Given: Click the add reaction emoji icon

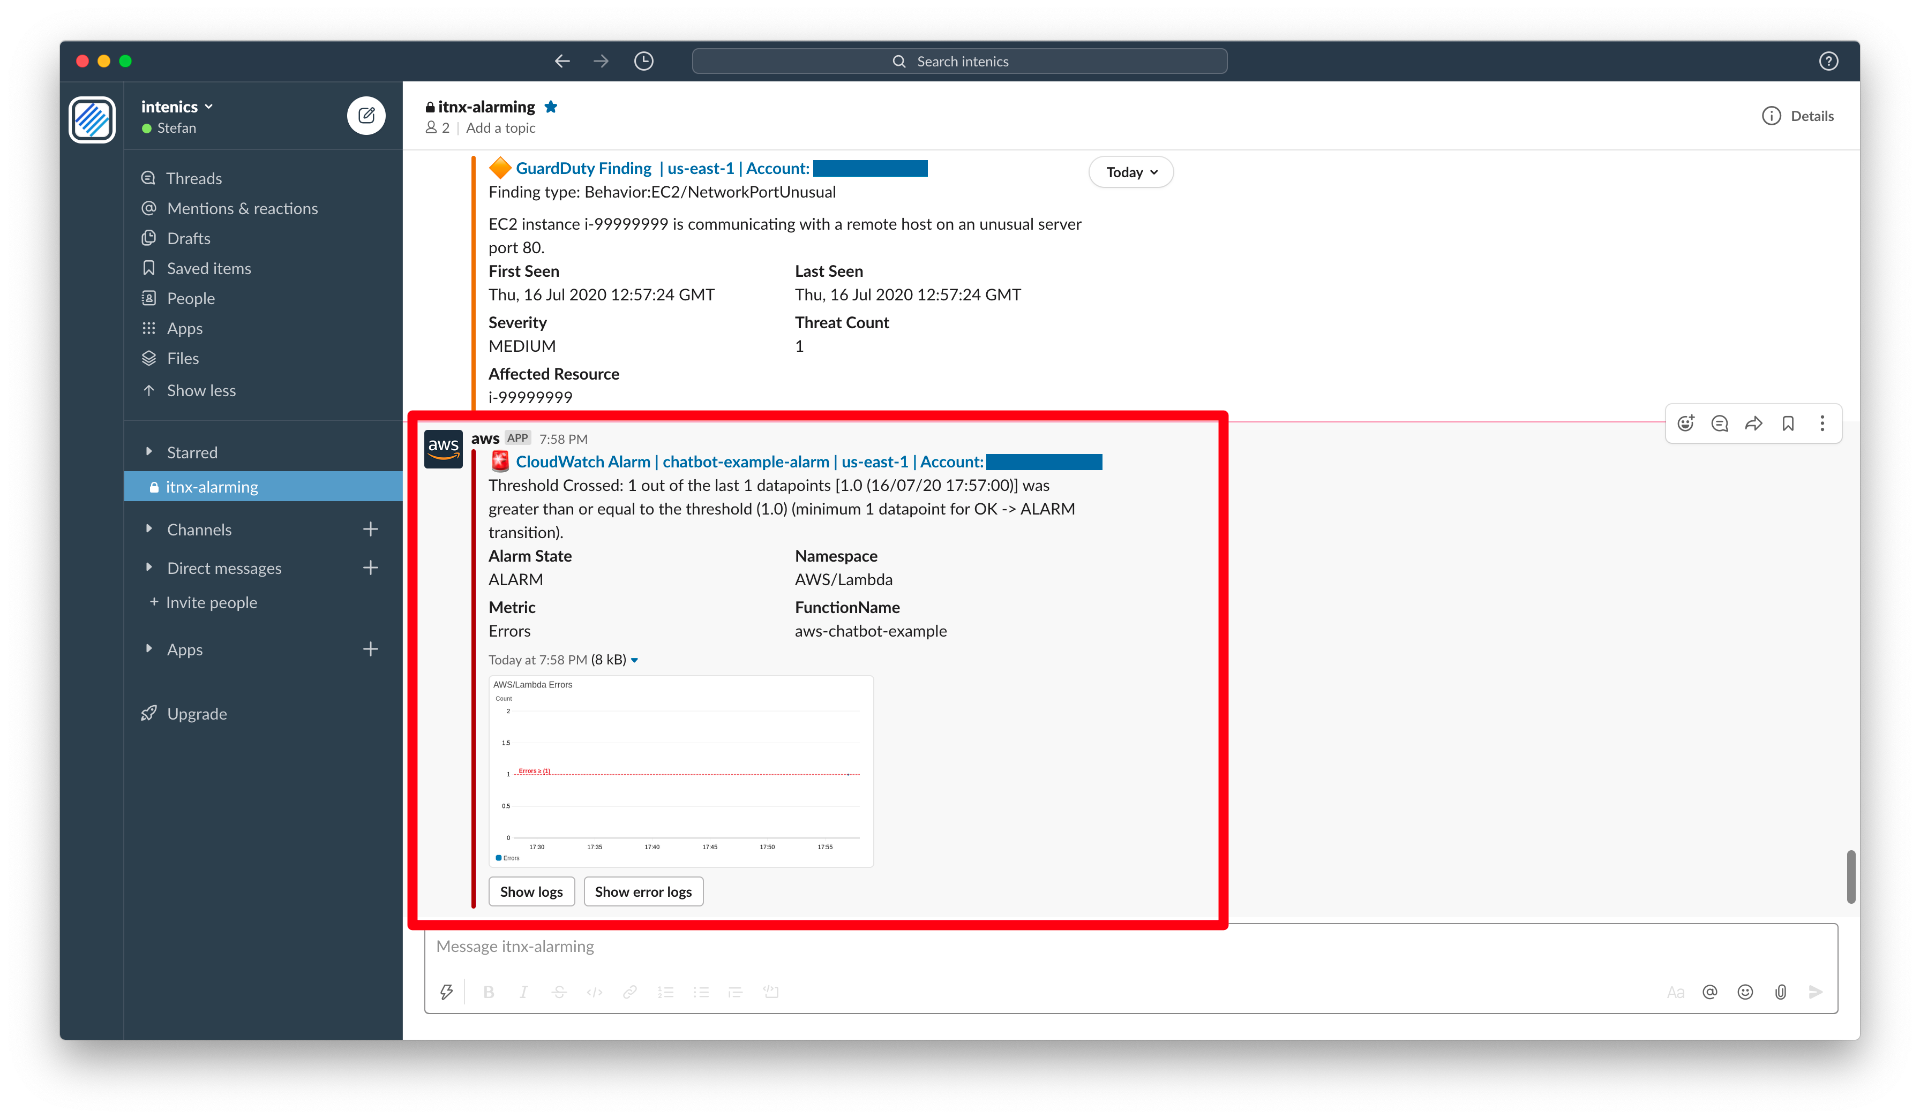Looking at the screenshot, I should 1686,423.
